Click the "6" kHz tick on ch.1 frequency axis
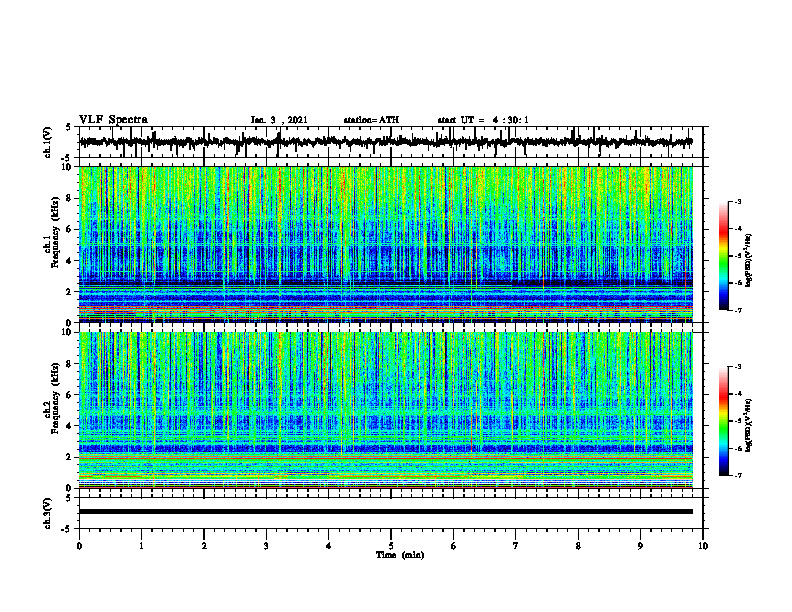This screenshot has height=612, width=792. tap(69, 230)
